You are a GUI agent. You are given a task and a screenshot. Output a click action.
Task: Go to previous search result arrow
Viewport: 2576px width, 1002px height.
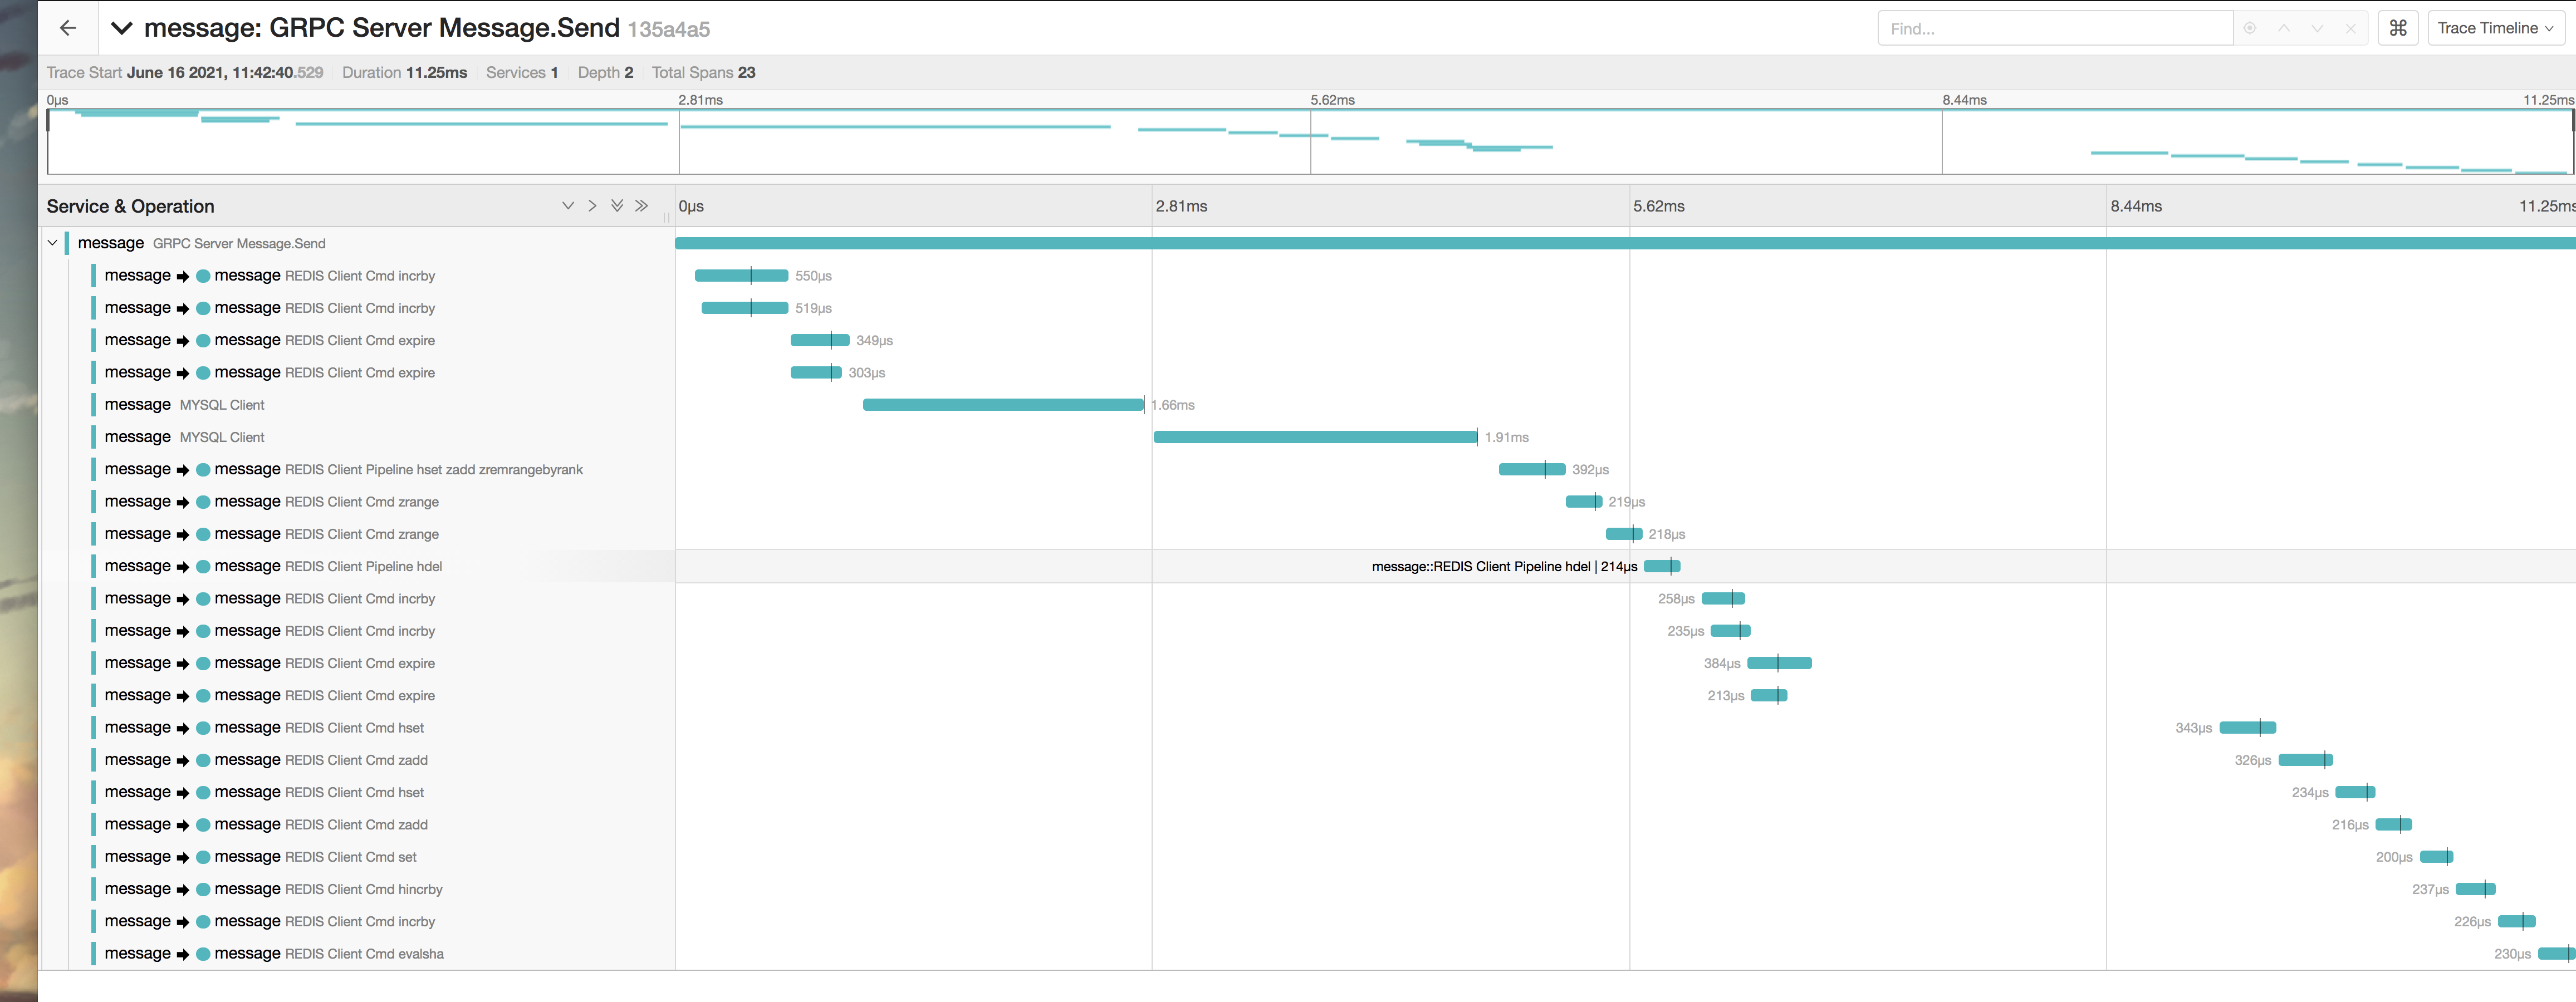pyautogui.click(x=2284, y=28)
